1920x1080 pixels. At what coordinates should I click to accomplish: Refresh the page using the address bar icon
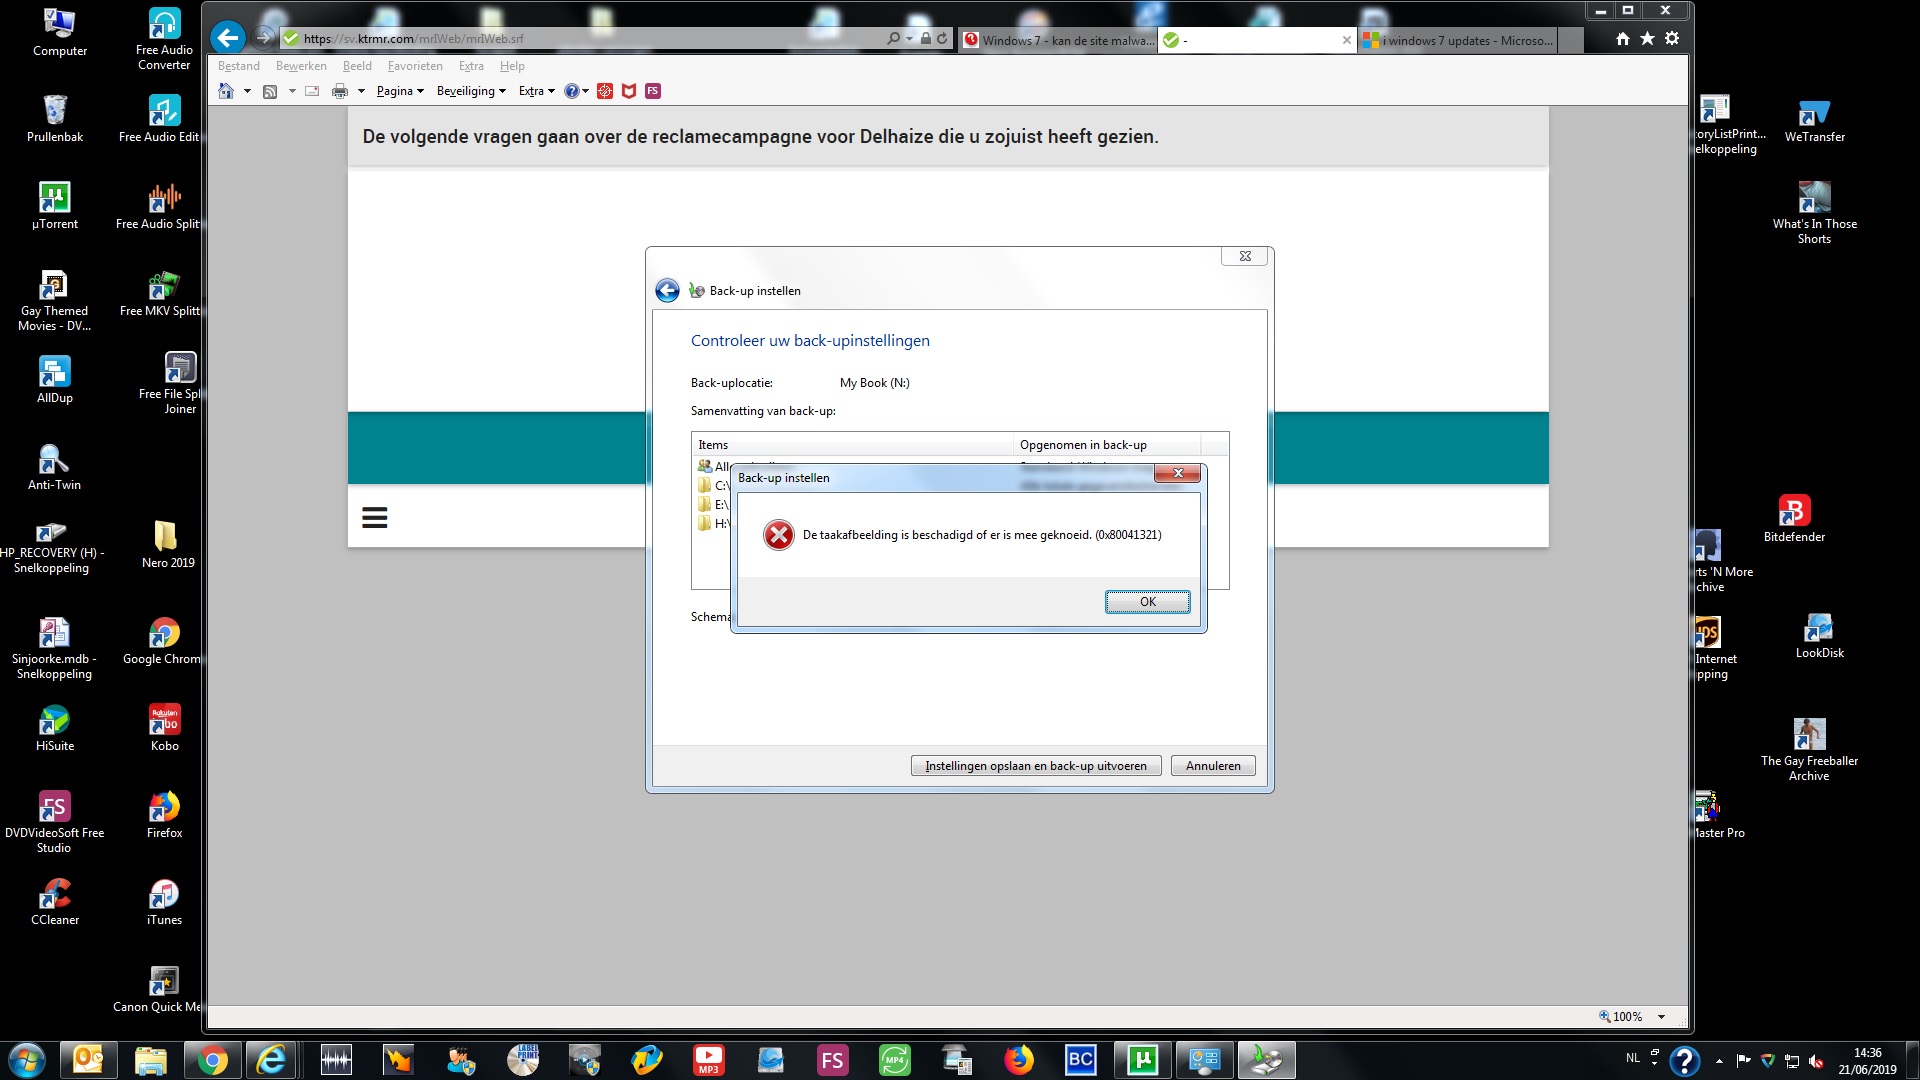[x=942, y=38]
